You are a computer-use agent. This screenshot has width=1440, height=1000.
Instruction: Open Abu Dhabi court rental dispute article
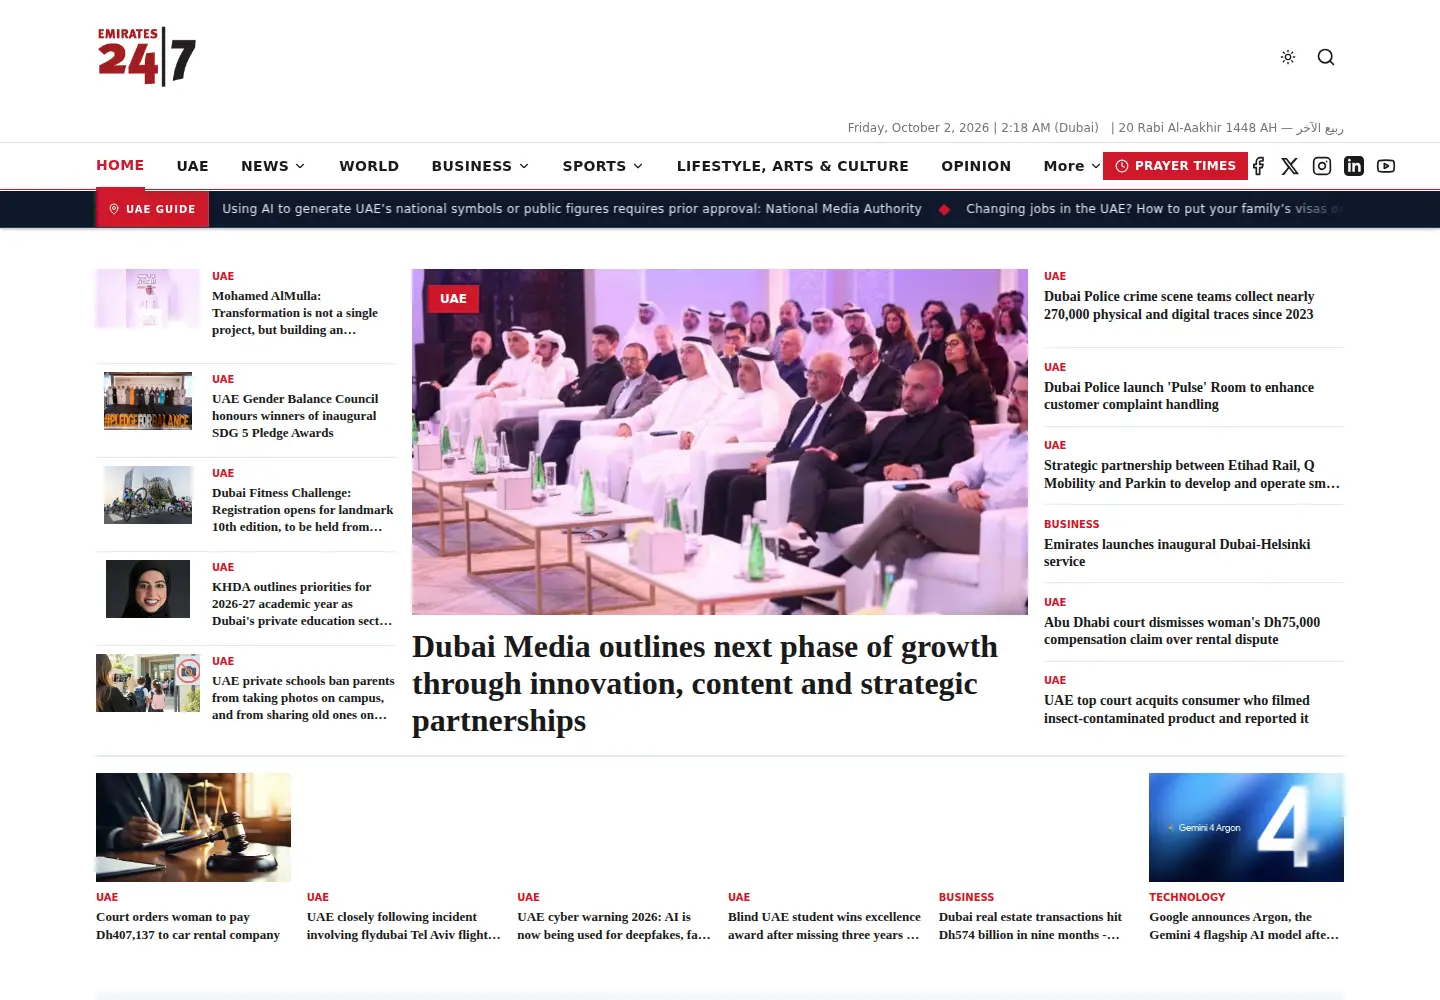click(1182, 631)
